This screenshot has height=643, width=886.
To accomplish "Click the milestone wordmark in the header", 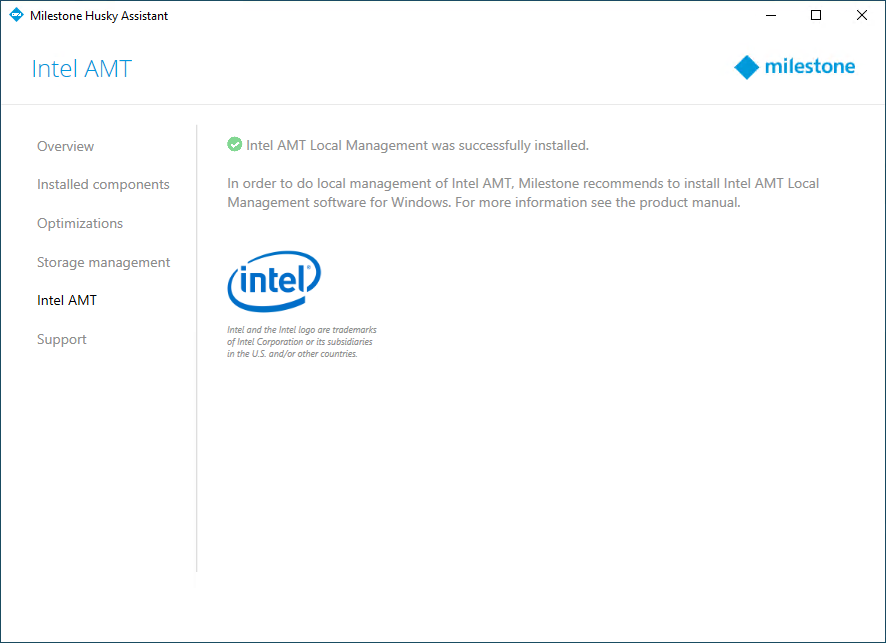I will coord(809,67).
